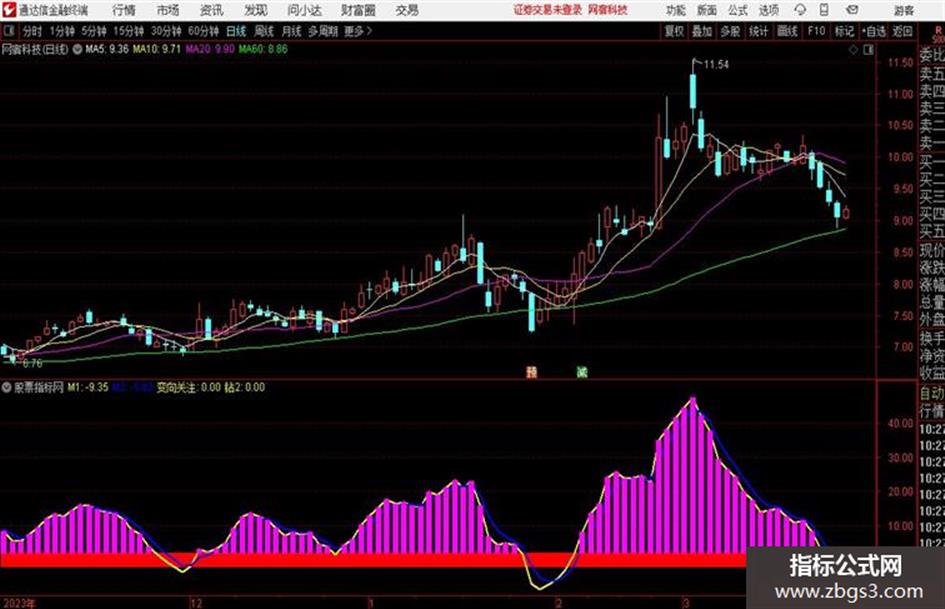
Task: Open the 发现 menu
Action: 256,10
